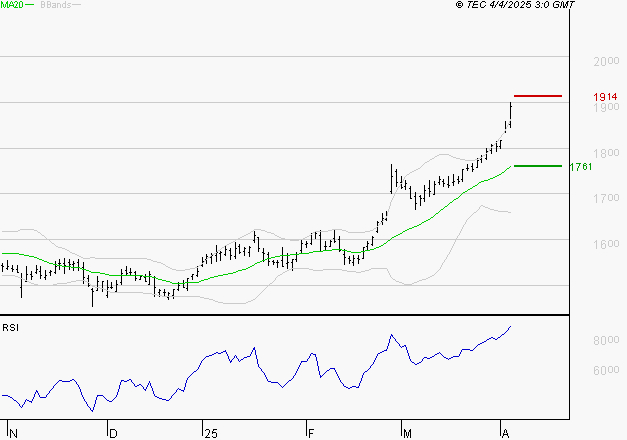
Task: Click the A month marker on time axis
Action: (505, 434)
